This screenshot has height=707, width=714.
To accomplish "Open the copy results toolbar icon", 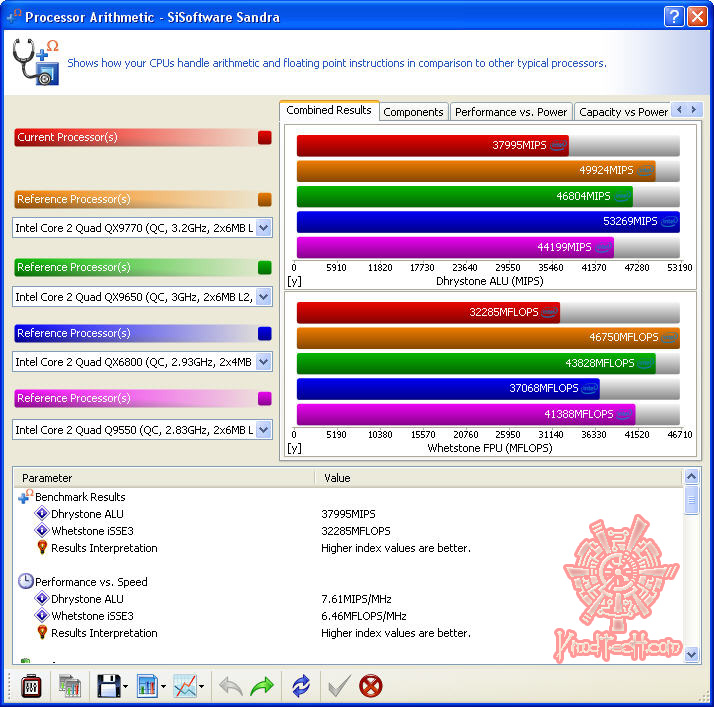I will (70, 686).
